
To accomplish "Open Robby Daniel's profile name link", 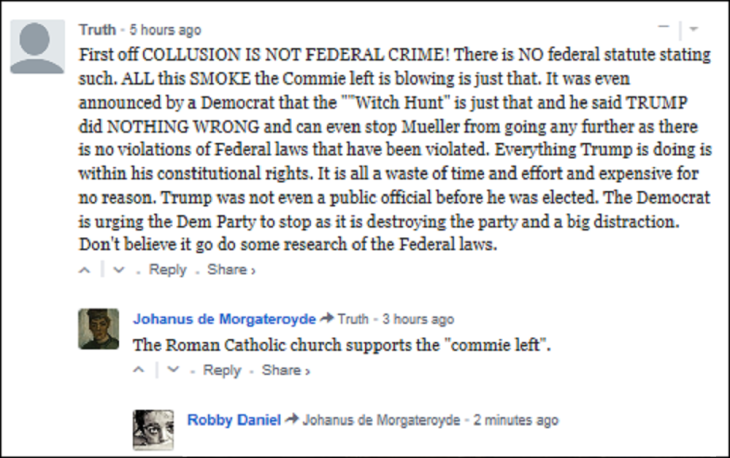I will pyautogui.click(x=233, y=420).
